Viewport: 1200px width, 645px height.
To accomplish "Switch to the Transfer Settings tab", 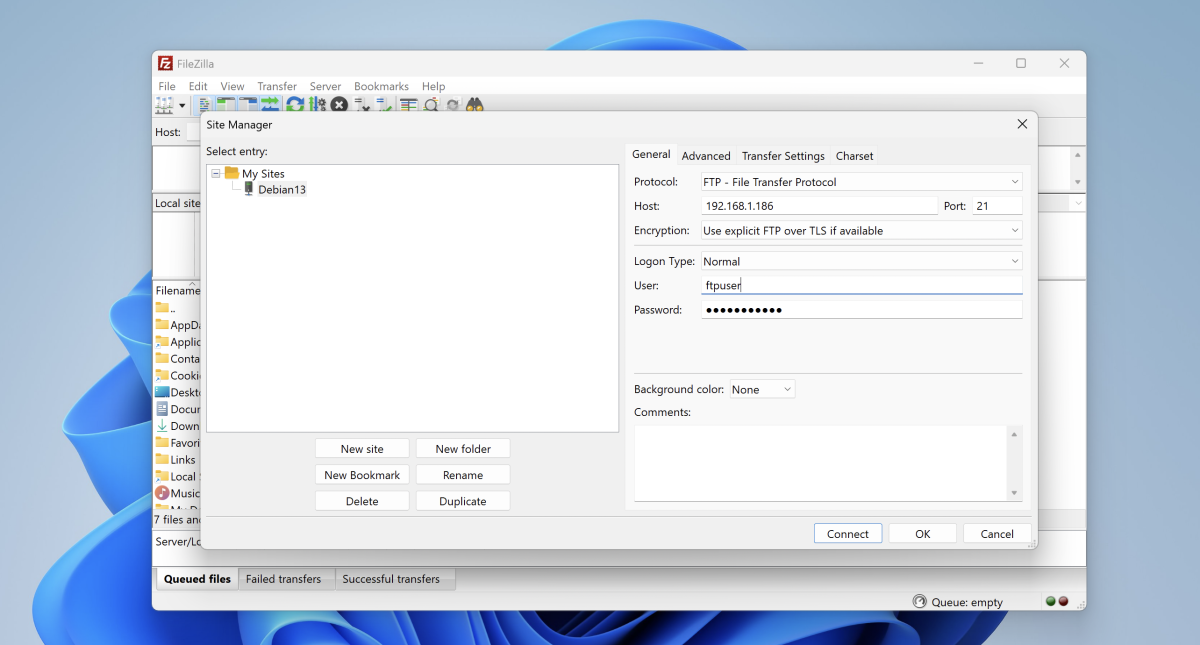I will pos(783,156).
